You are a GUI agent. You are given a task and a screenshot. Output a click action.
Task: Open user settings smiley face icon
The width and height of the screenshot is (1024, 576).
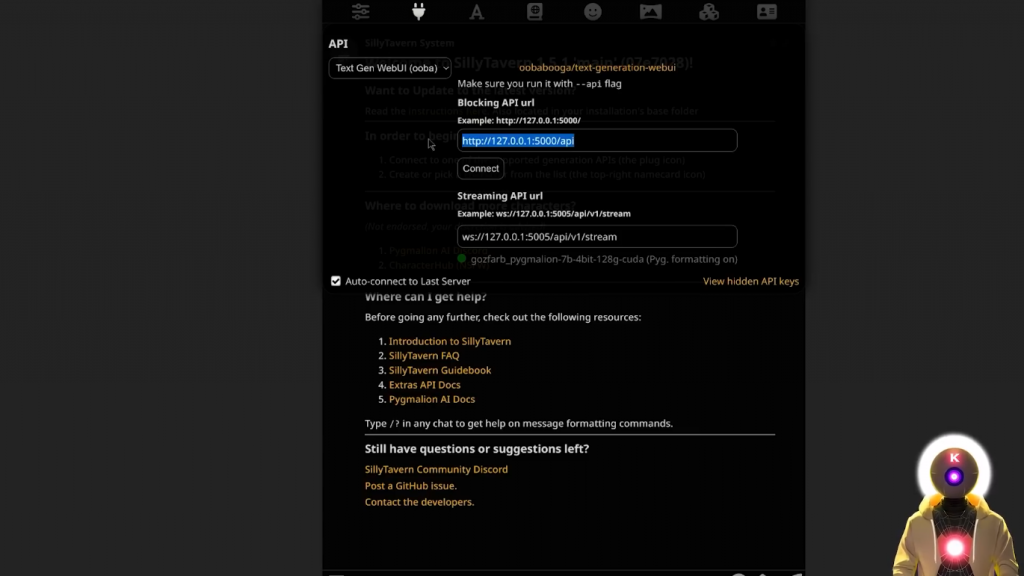coord(592,12)
